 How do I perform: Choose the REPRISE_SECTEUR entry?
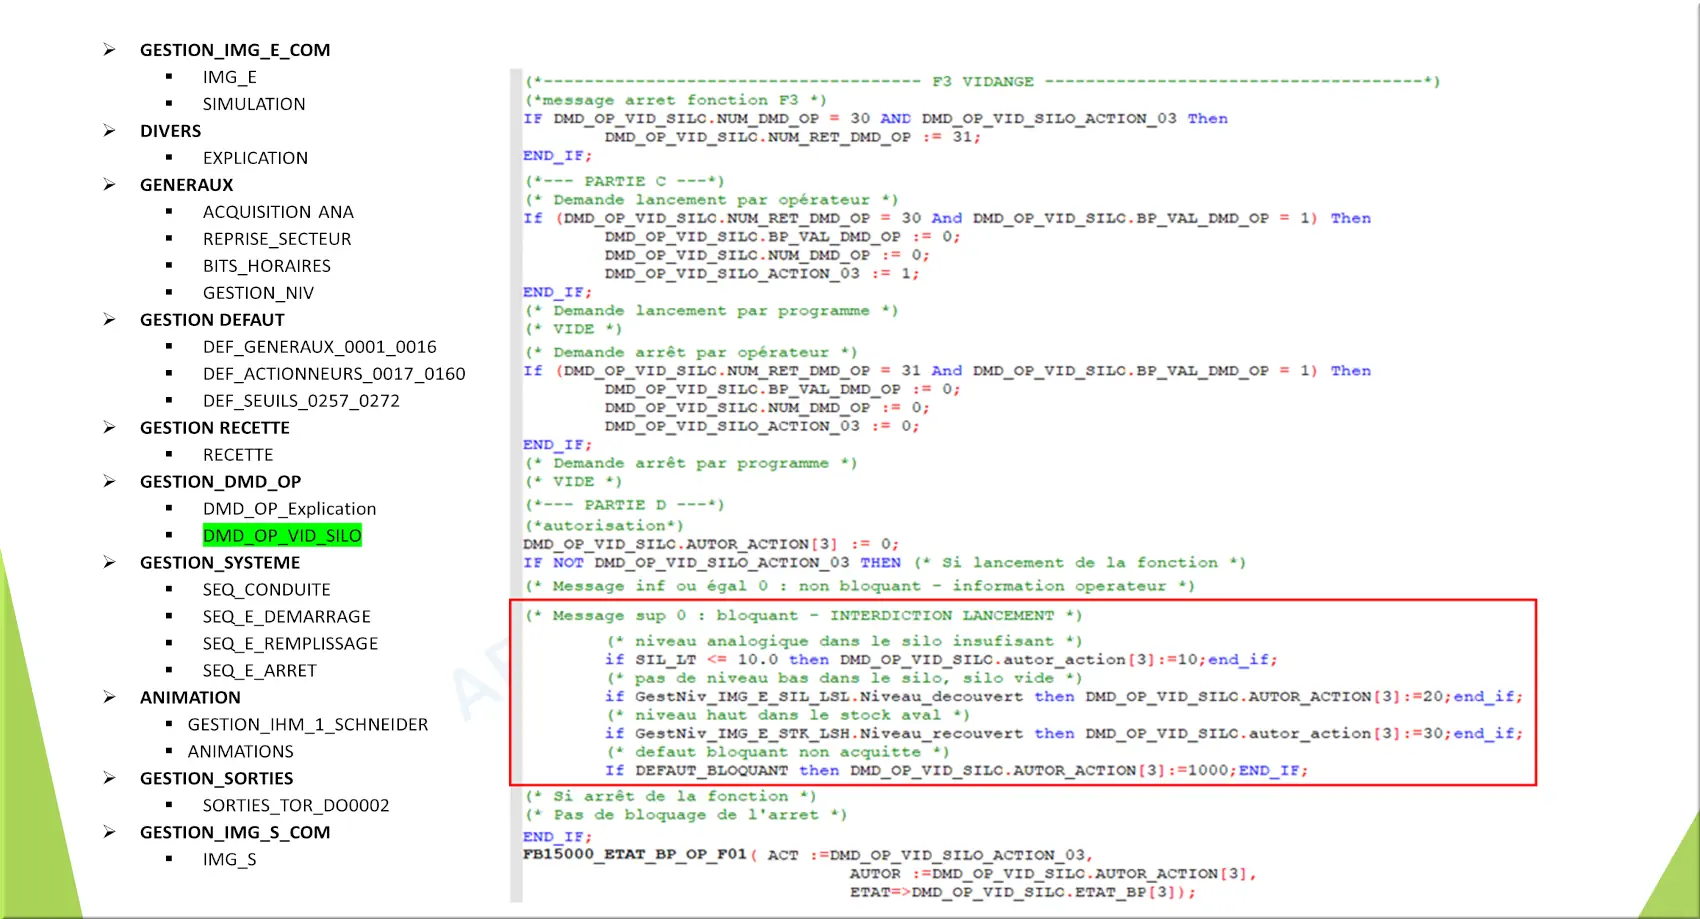coord(277,239)
